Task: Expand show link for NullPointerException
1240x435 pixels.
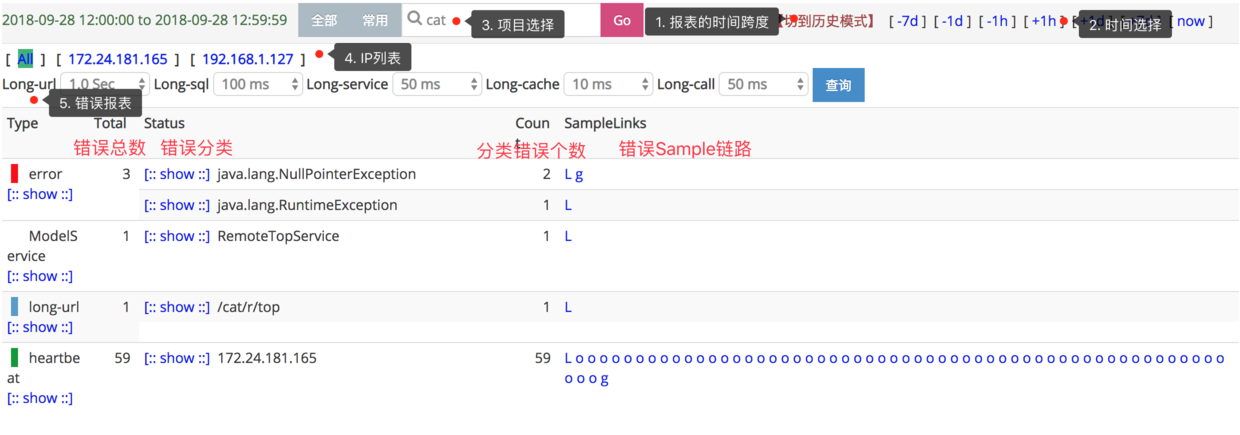Action: point(177,174)
